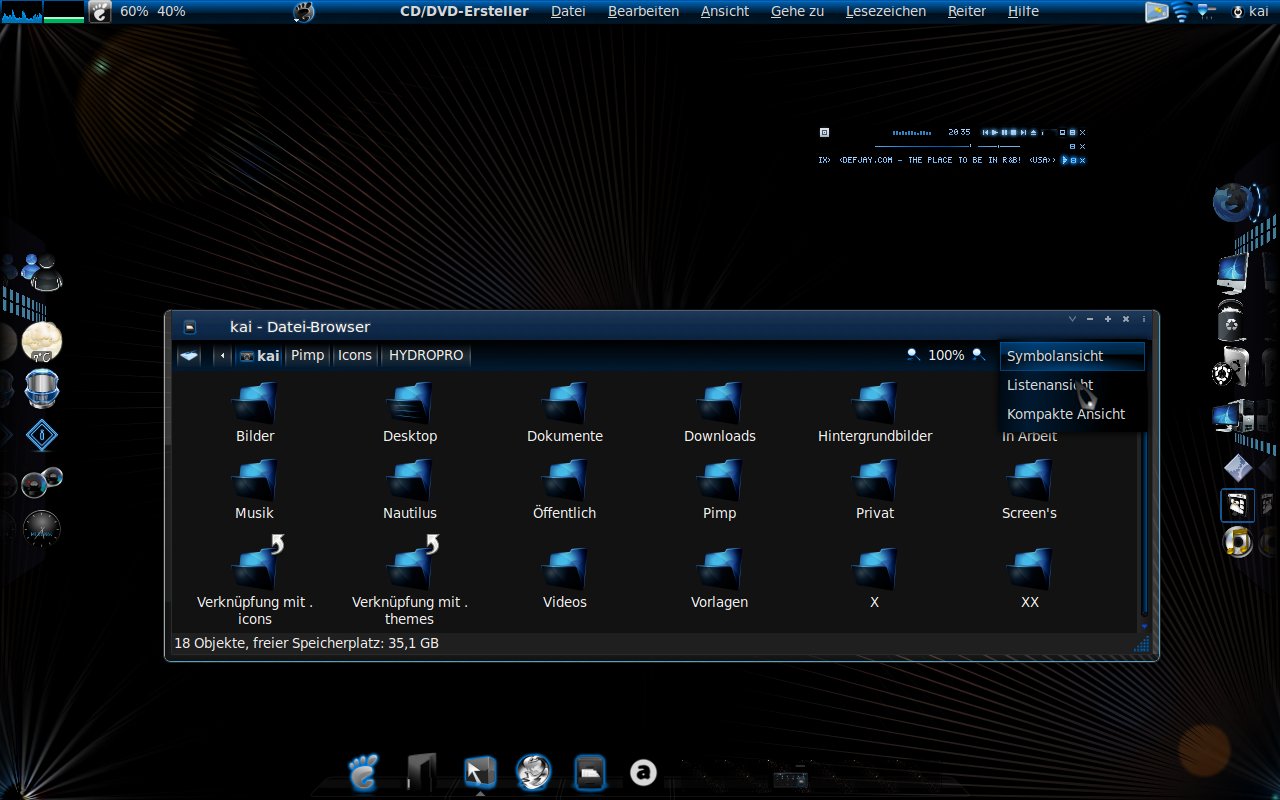1280x800 pixels.
Task: Open the Thunderbird icon in bottom dock
Action: click(x=533, y=771)
